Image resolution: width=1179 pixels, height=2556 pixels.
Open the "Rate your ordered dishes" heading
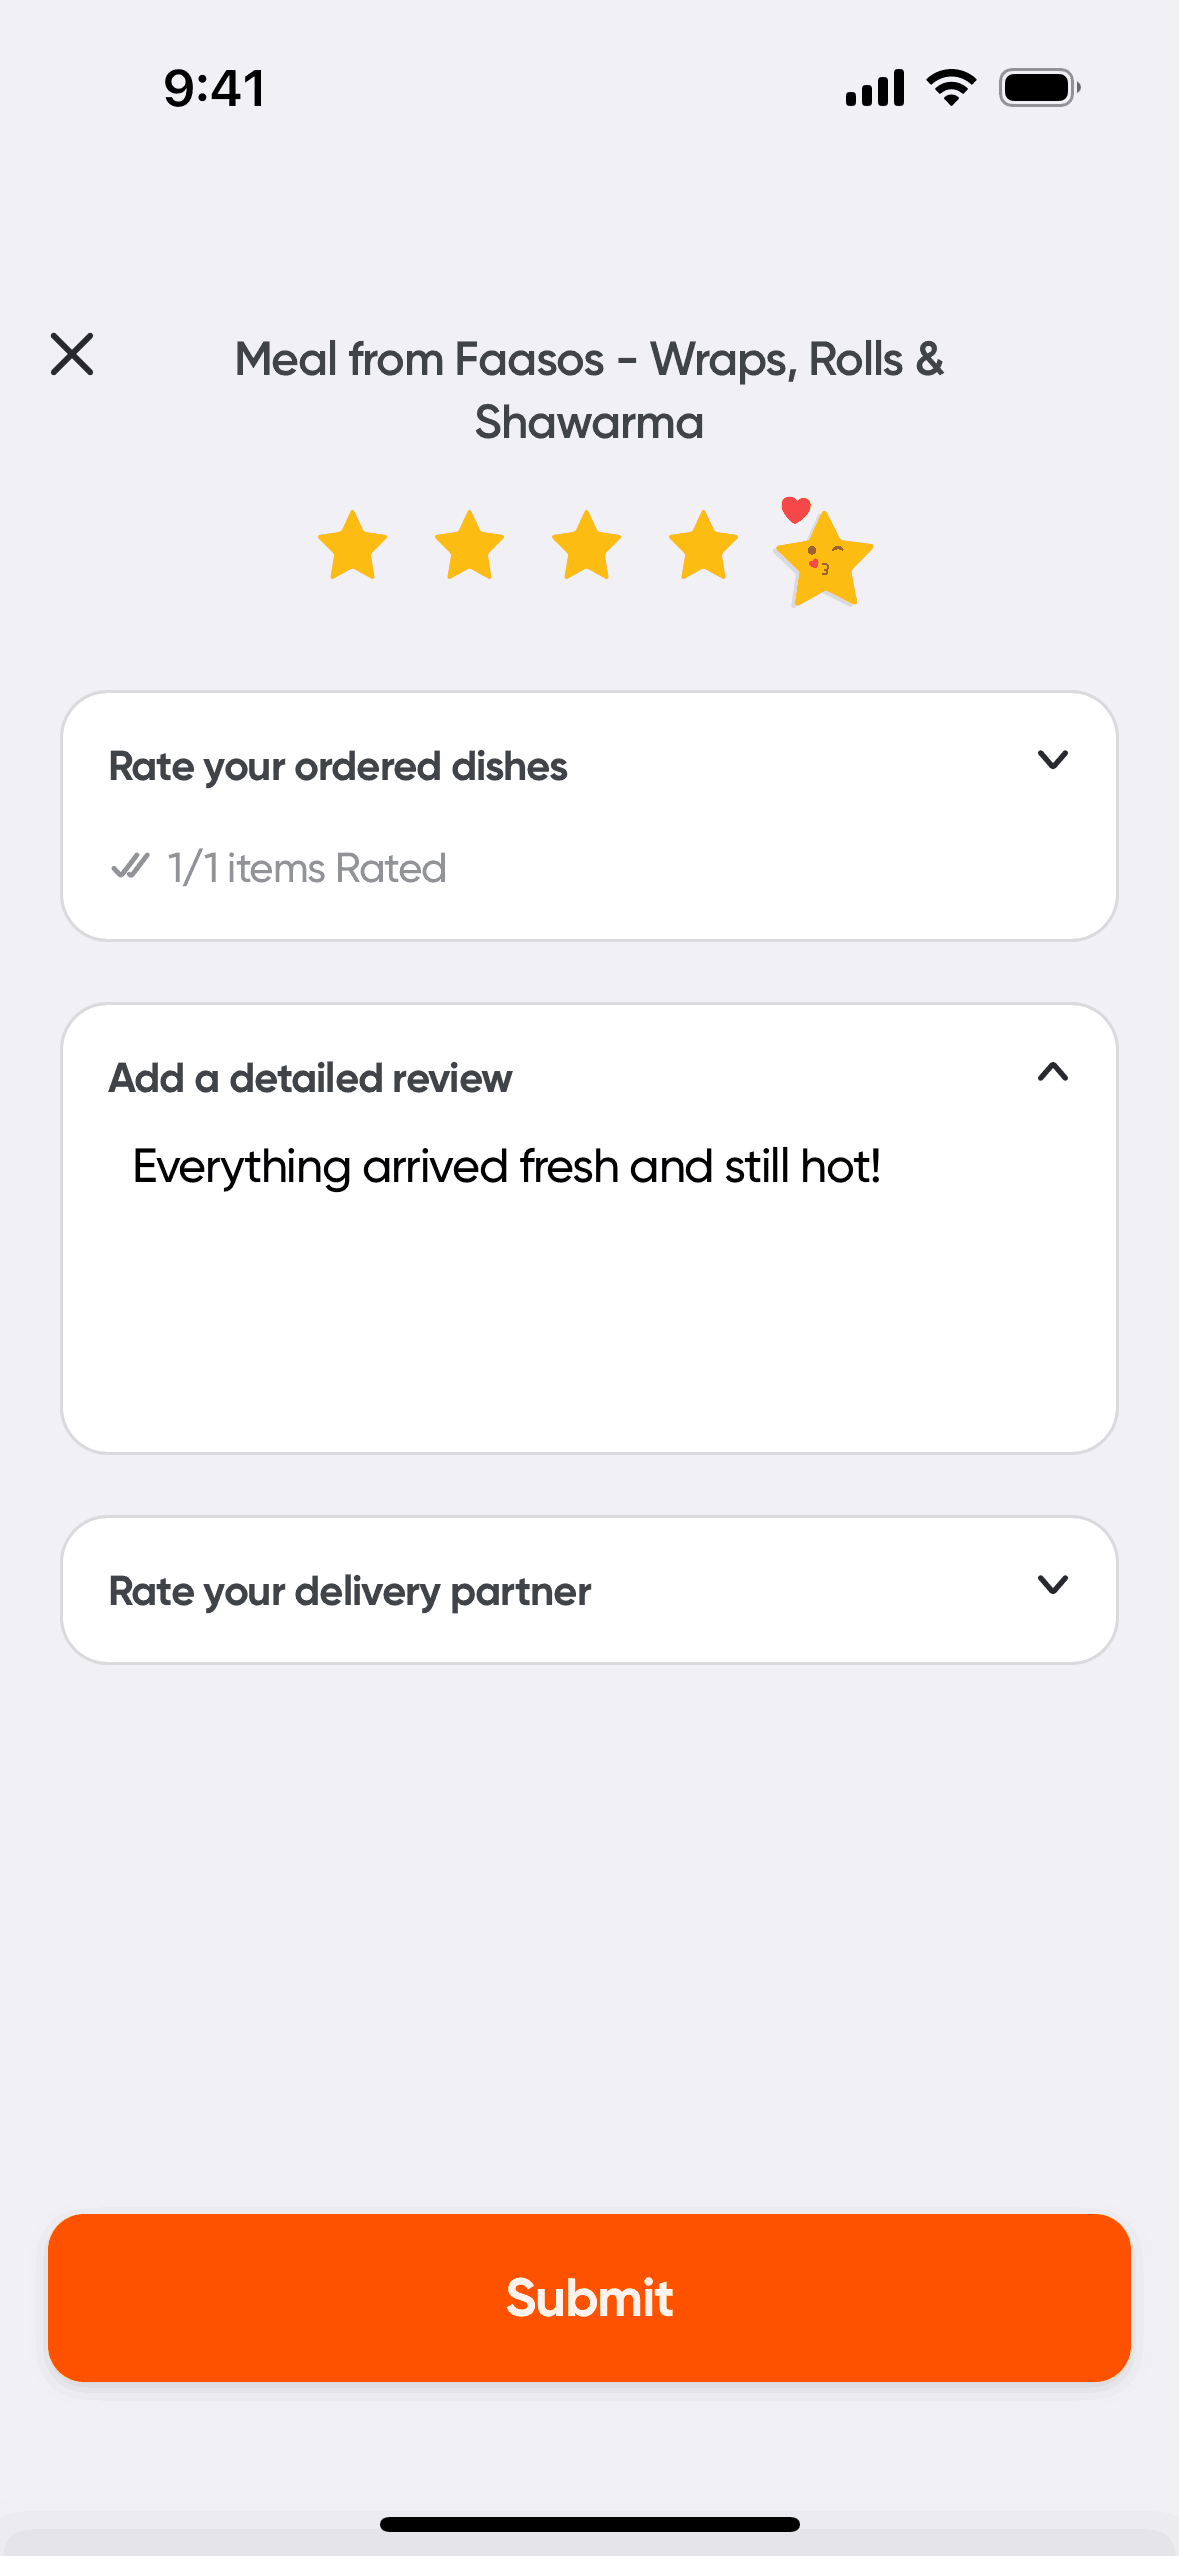[x=338, y=767]
